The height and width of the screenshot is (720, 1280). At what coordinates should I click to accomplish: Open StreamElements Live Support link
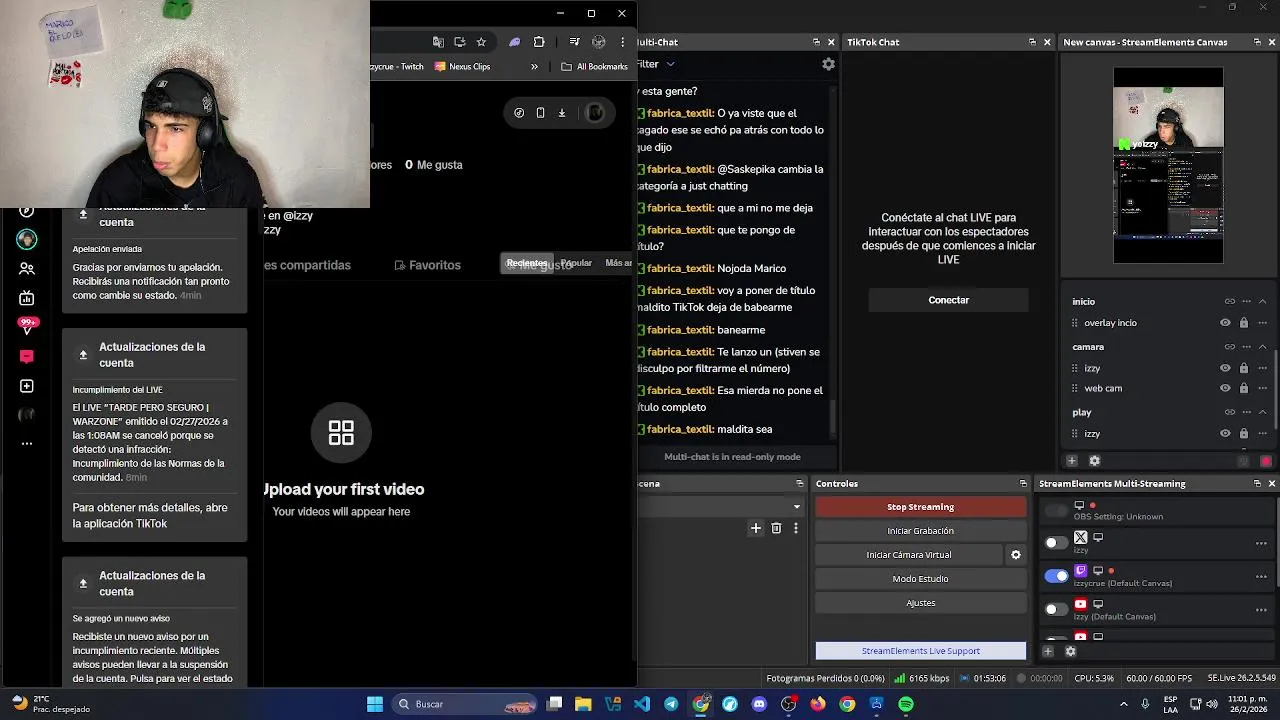pos(920,651)
